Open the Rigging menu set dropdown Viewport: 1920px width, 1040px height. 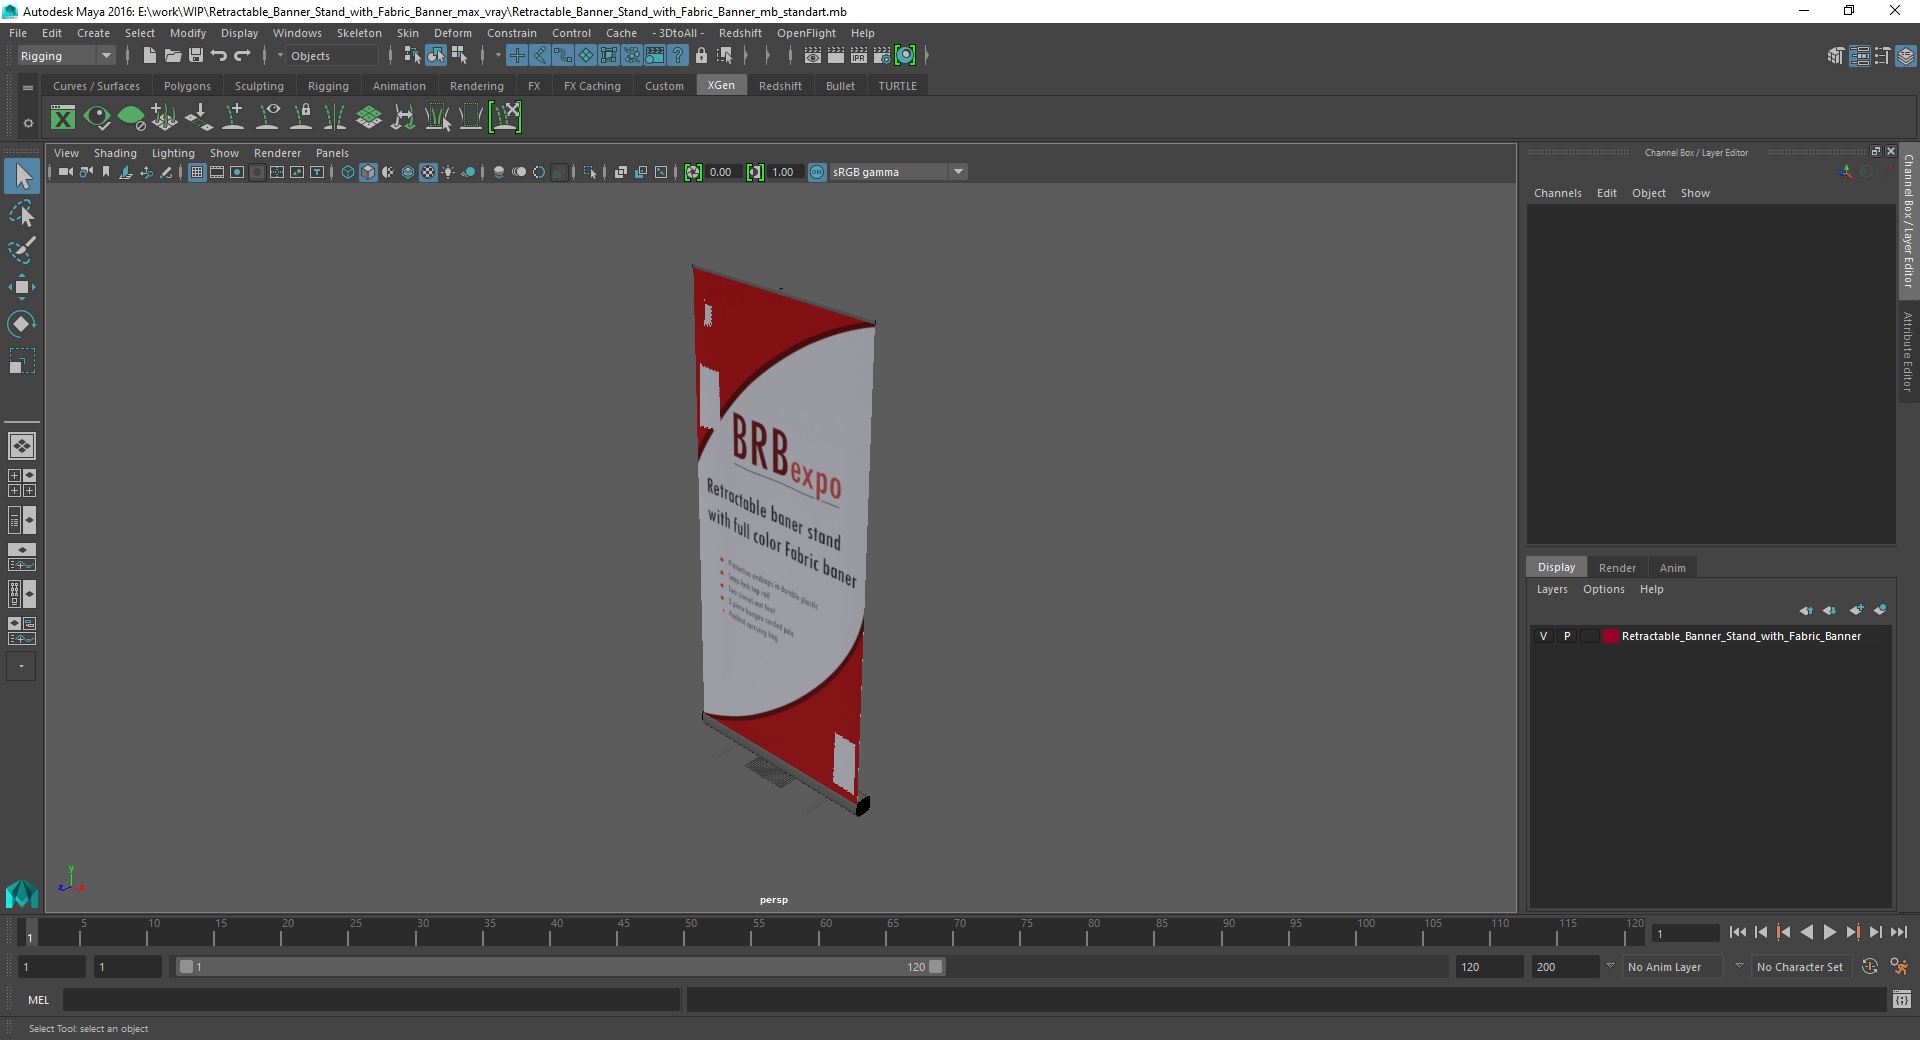tap(66, 56)
